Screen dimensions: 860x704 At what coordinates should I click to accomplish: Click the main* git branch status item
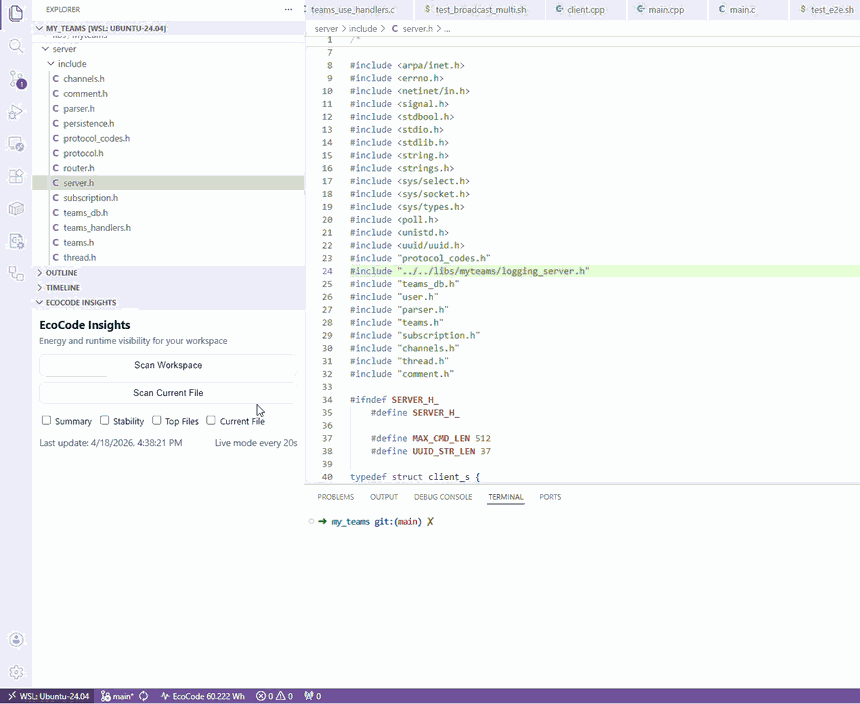(117, 696)
